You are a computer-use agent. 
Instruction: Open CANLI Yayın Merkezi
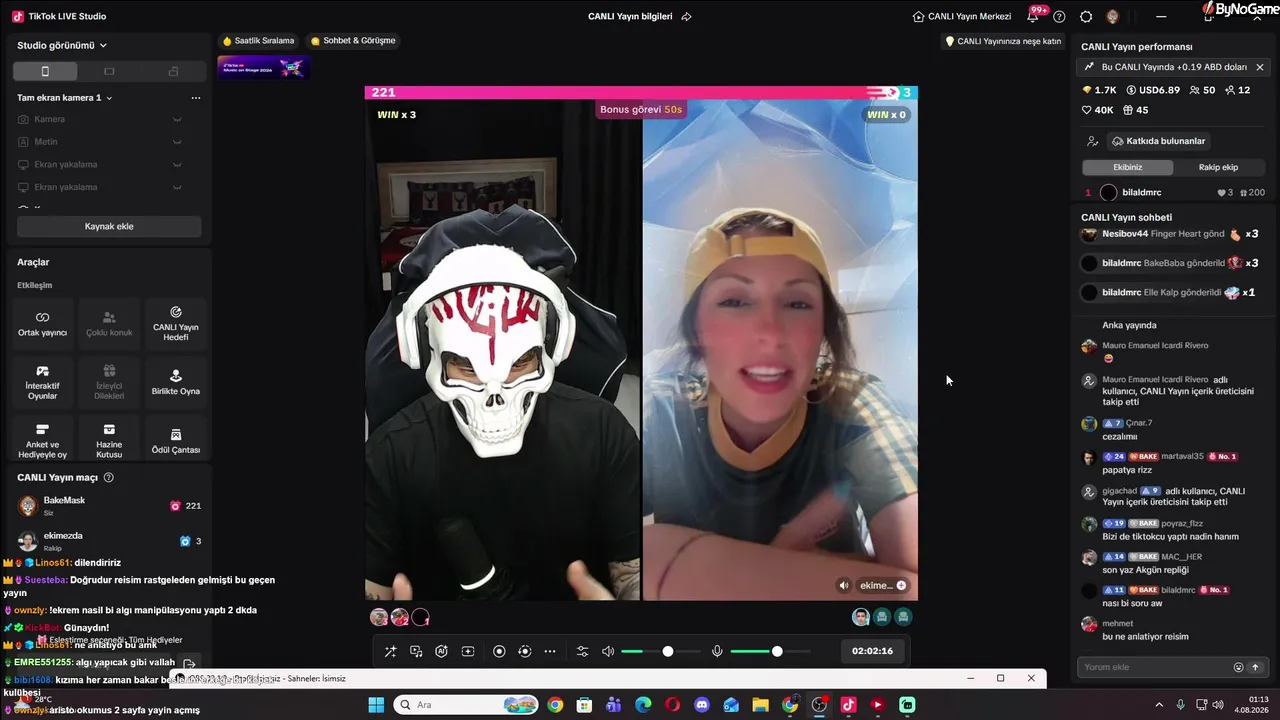click(x=962, y=17)
